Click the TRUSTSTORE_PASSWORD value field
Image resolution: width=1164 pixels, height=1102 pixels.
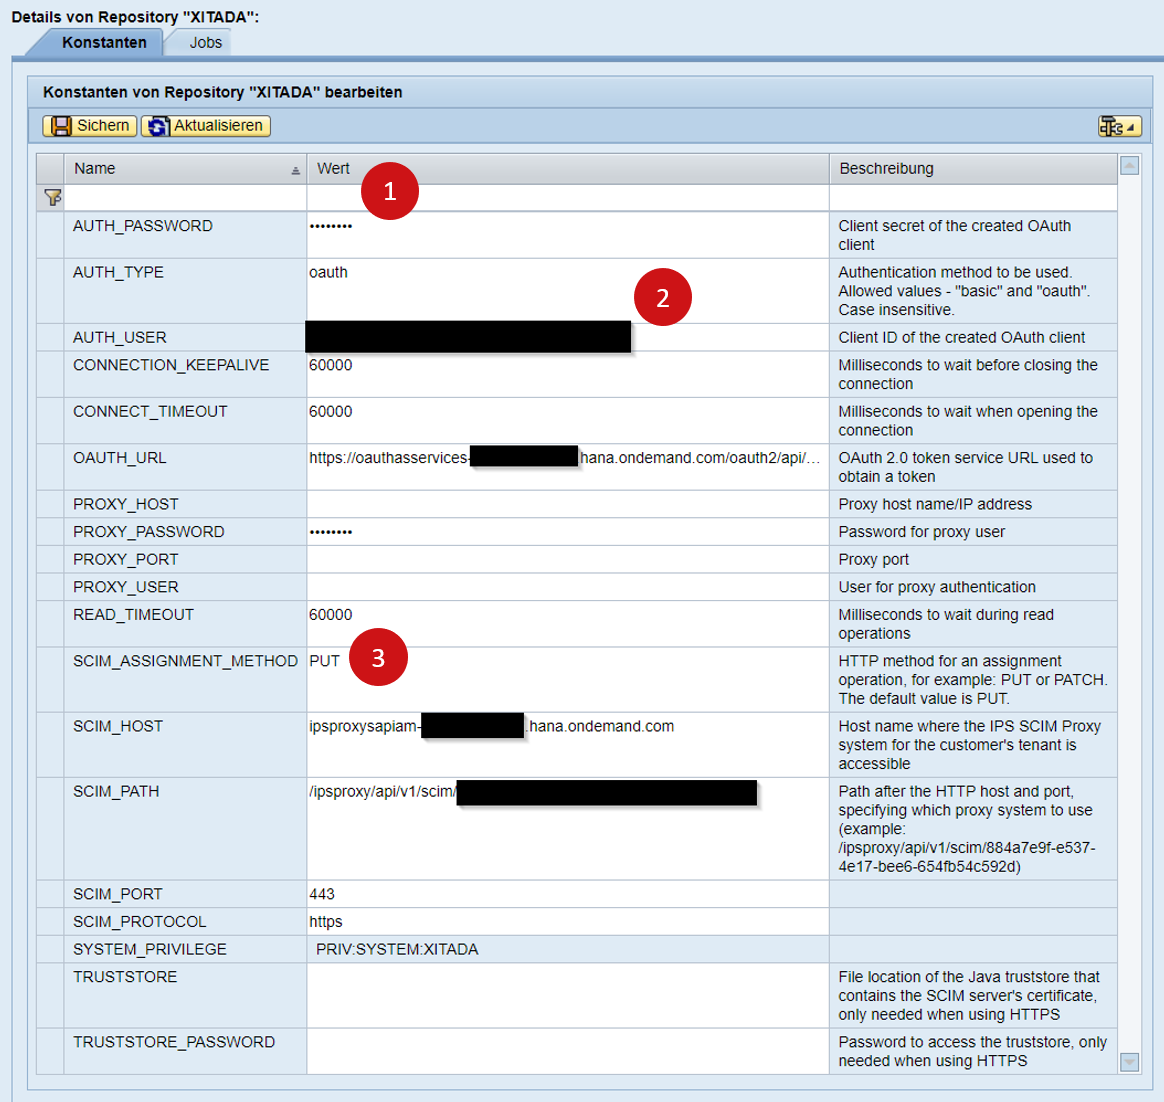tap(568, 1052)
